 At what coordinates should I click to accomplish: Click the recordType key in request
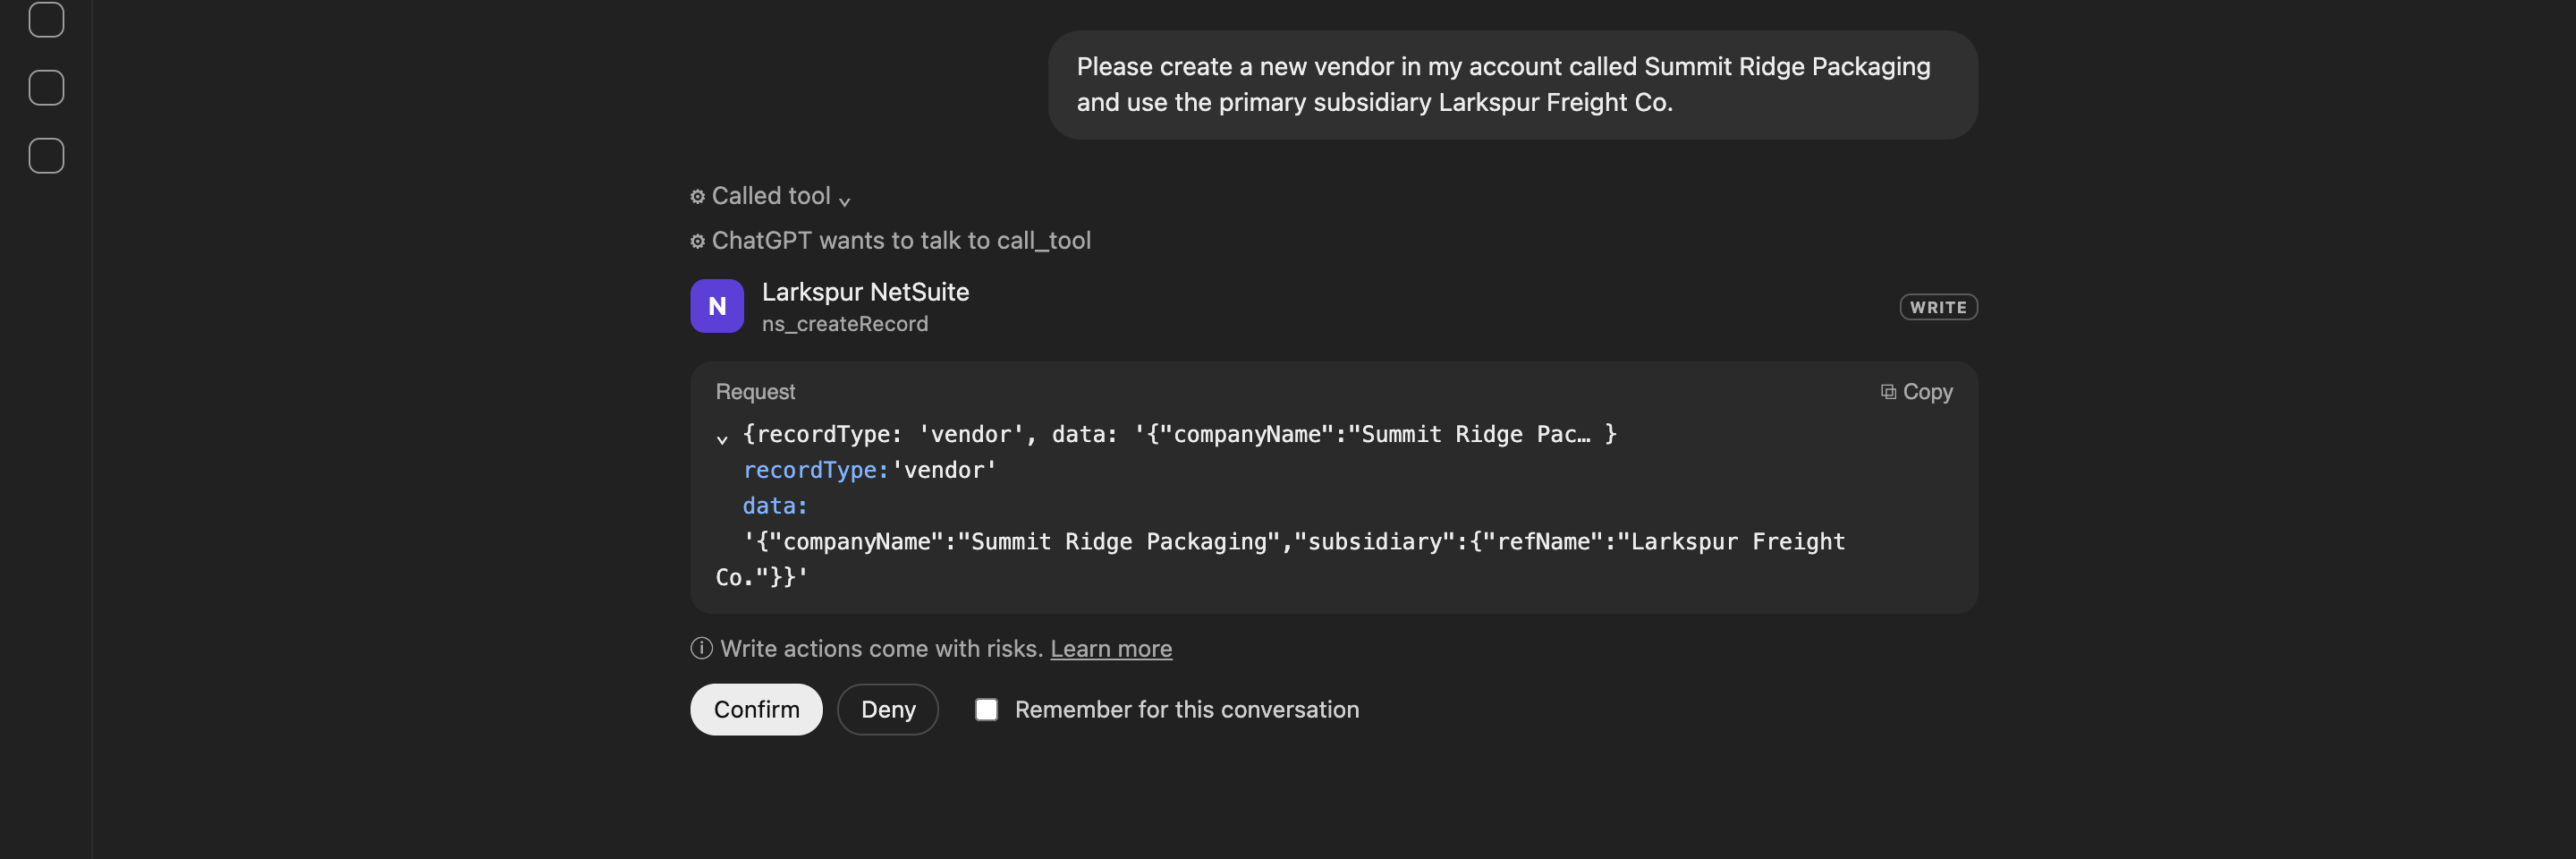(x=816, y=470)
